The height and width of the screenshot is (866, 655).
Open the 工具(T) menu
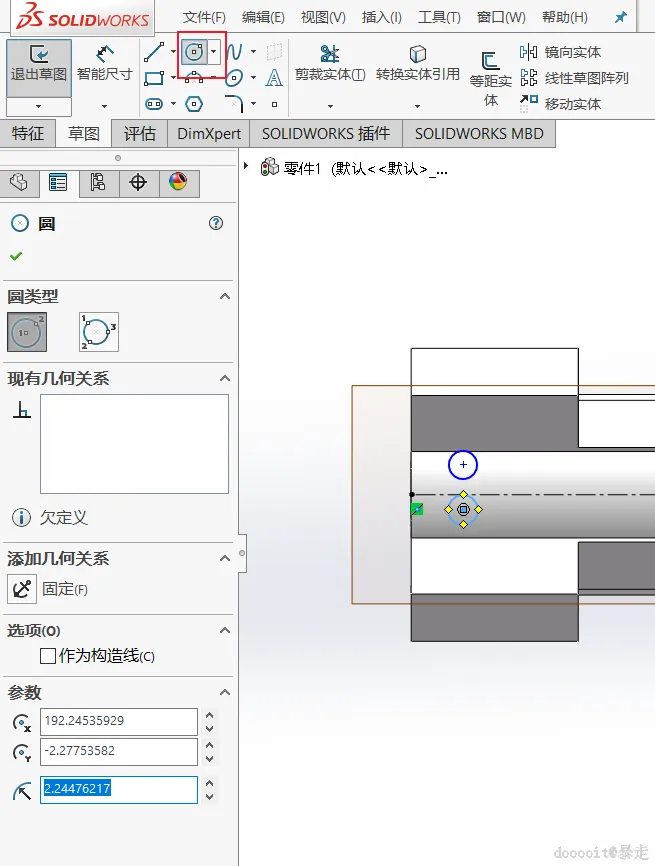pos(440,17)
